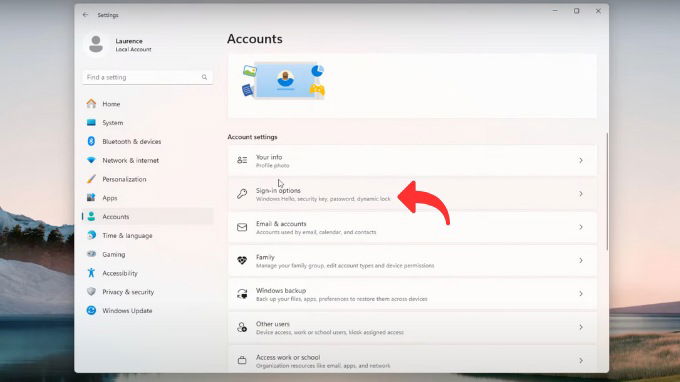Click the Family row chevron
Image resolution: width=680 pixels, height=382 pixels.
coord(581,261)
